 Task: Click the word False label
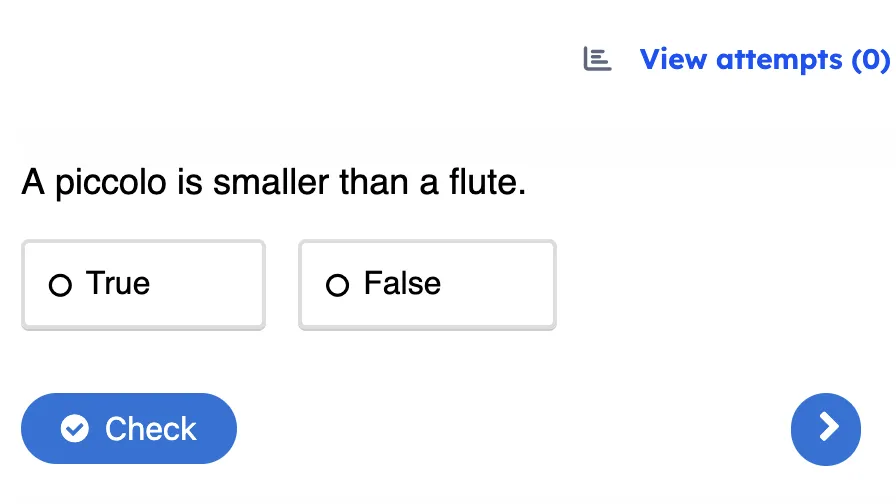[x=402, y=284]
